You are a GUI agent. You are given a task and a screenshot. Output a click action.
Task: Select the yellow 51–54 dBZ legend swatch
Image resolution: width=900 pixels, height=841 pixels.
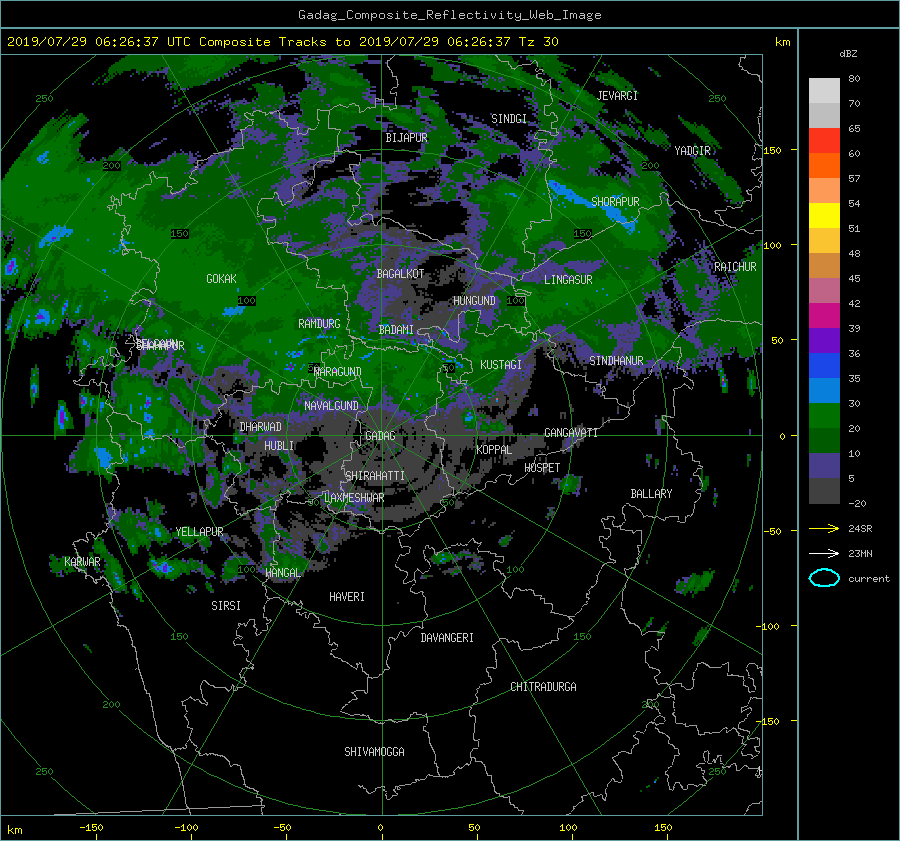[824, 216]
